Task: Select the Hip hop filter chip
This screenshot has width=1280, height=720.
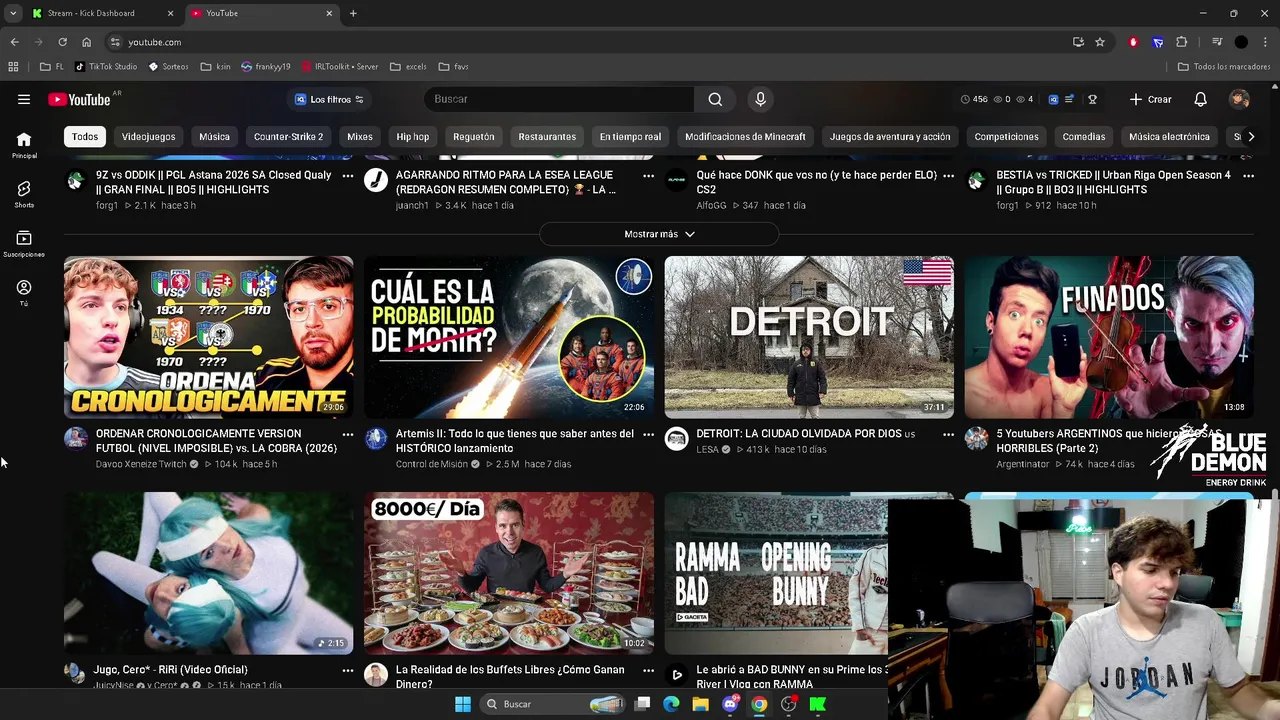Action: click(x=412, y=136)
